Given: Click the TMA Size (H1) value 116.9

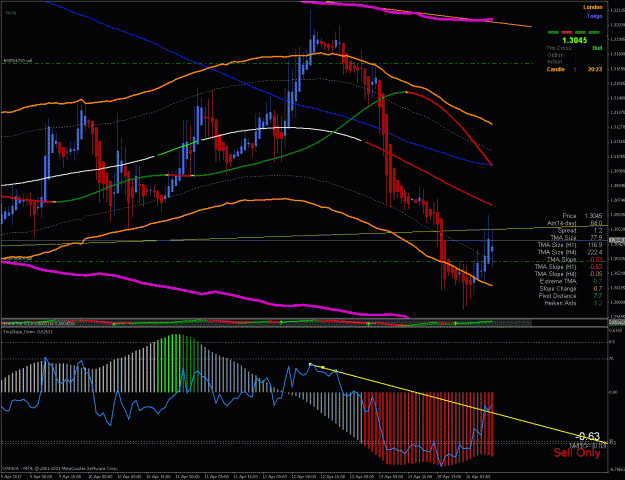Looking at the screenshot, I should coord(594,245).
